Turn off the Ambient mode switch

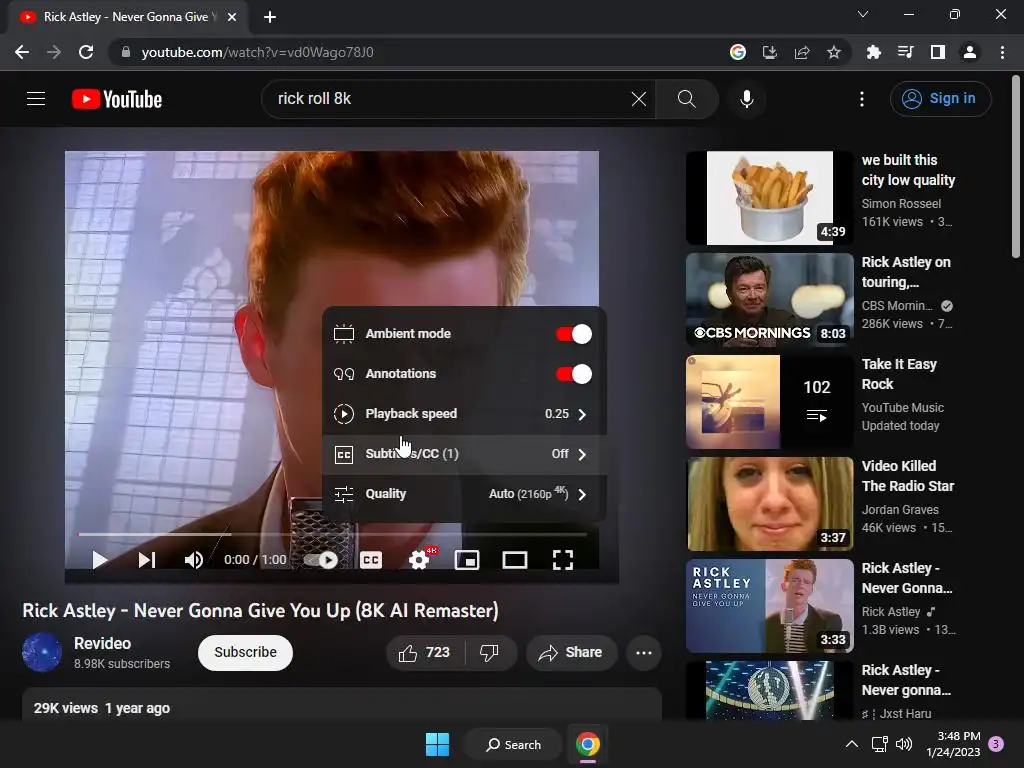point(574,334)
